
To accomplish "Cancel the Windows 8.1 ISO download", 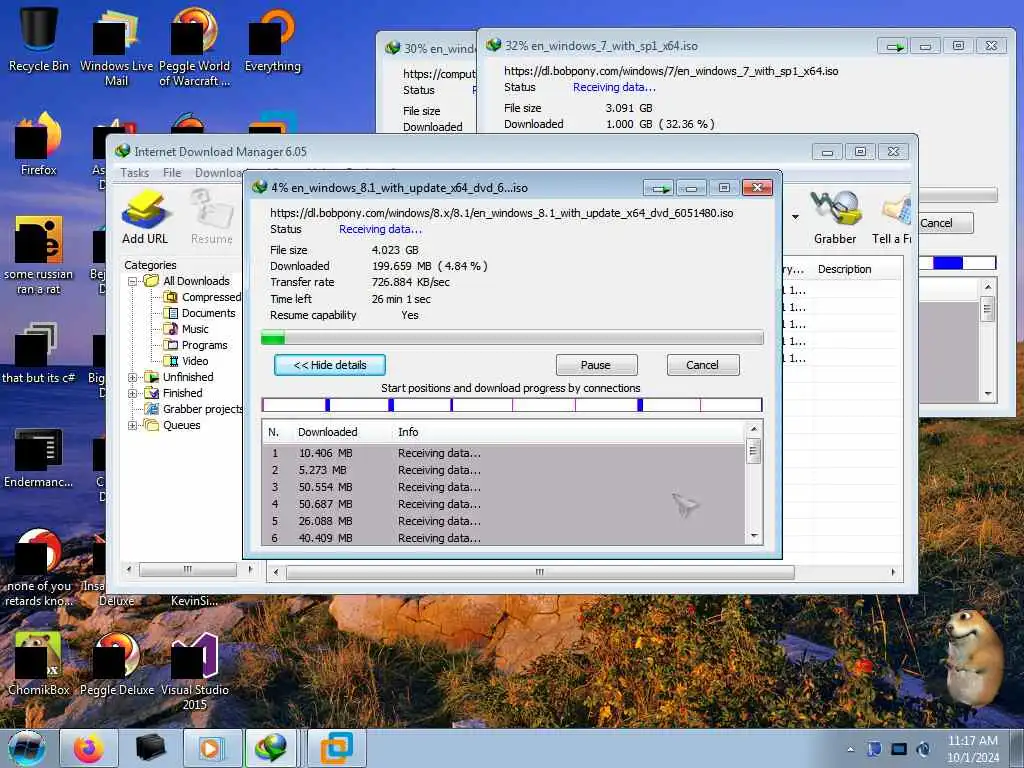I will tap(703, 365).
